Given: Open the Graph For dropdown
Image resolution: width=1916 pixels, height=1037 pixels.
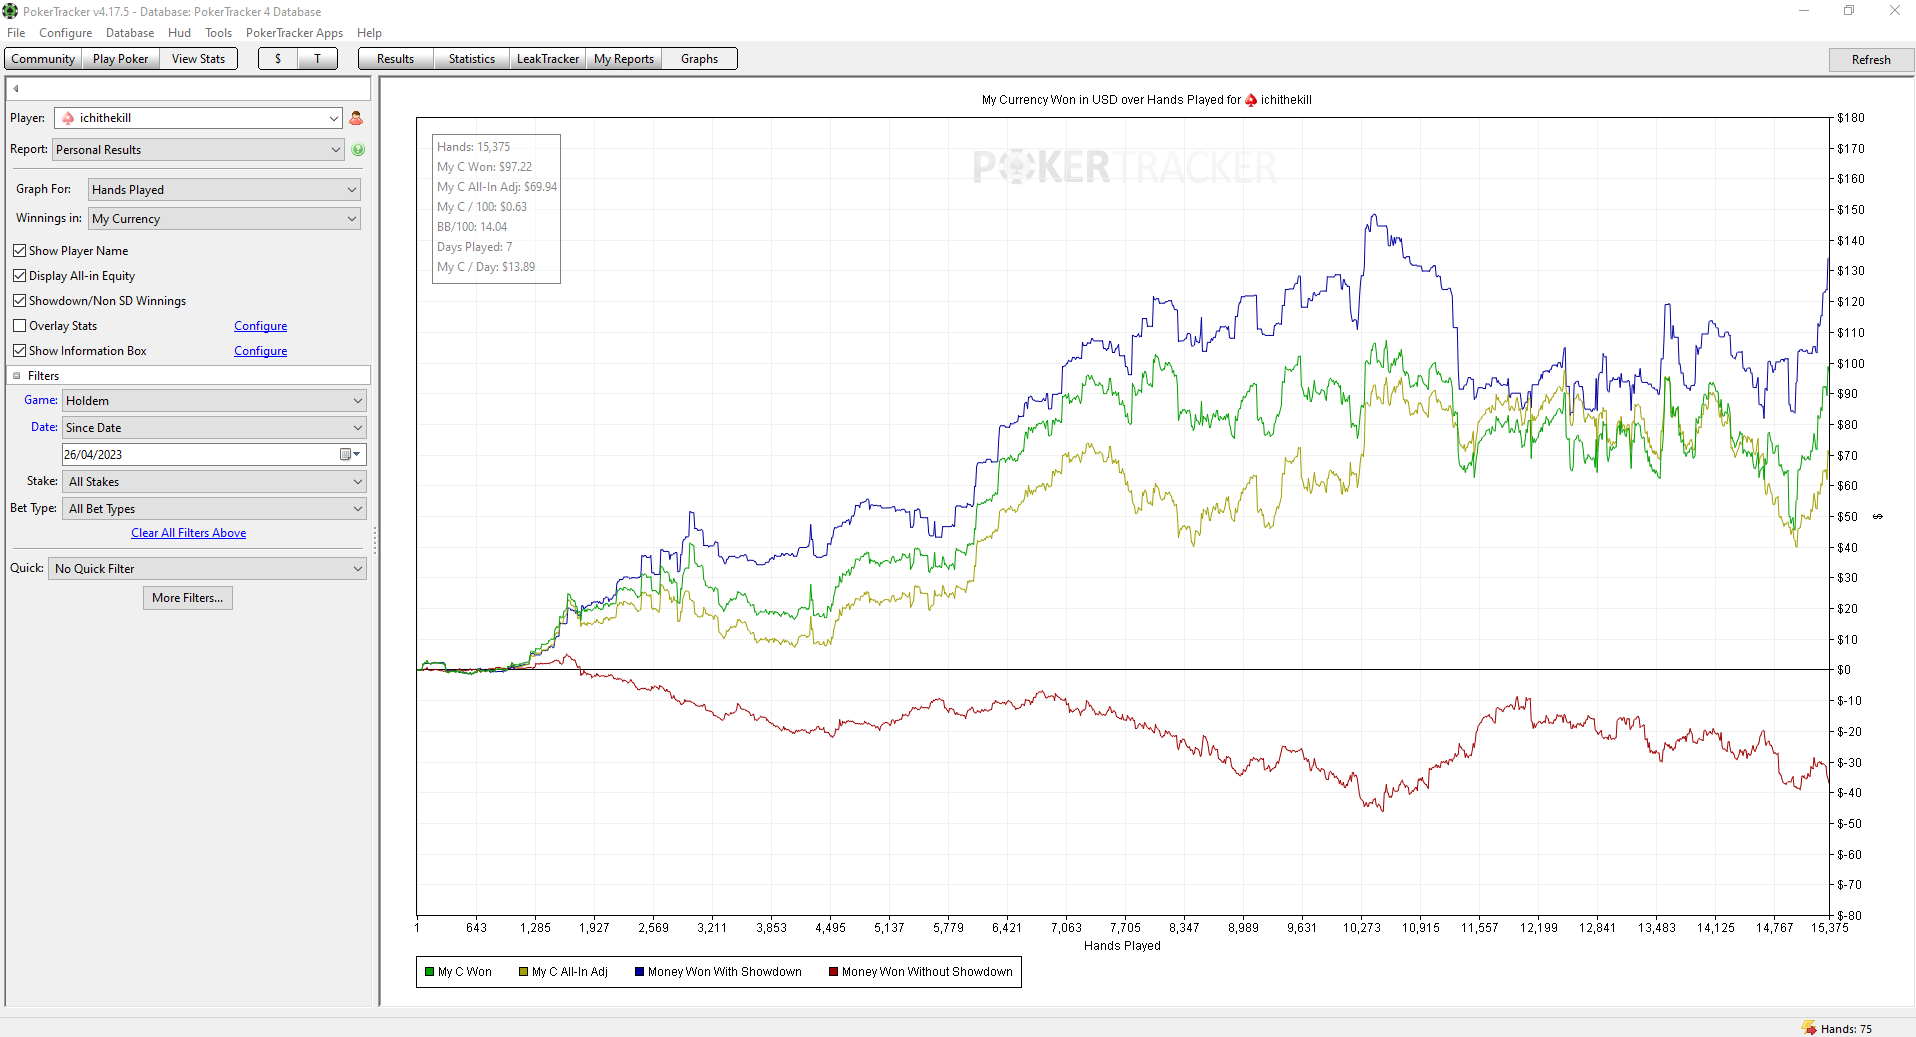Looking at the screenshot, I should pyautogui.click(x=225, y=189).
